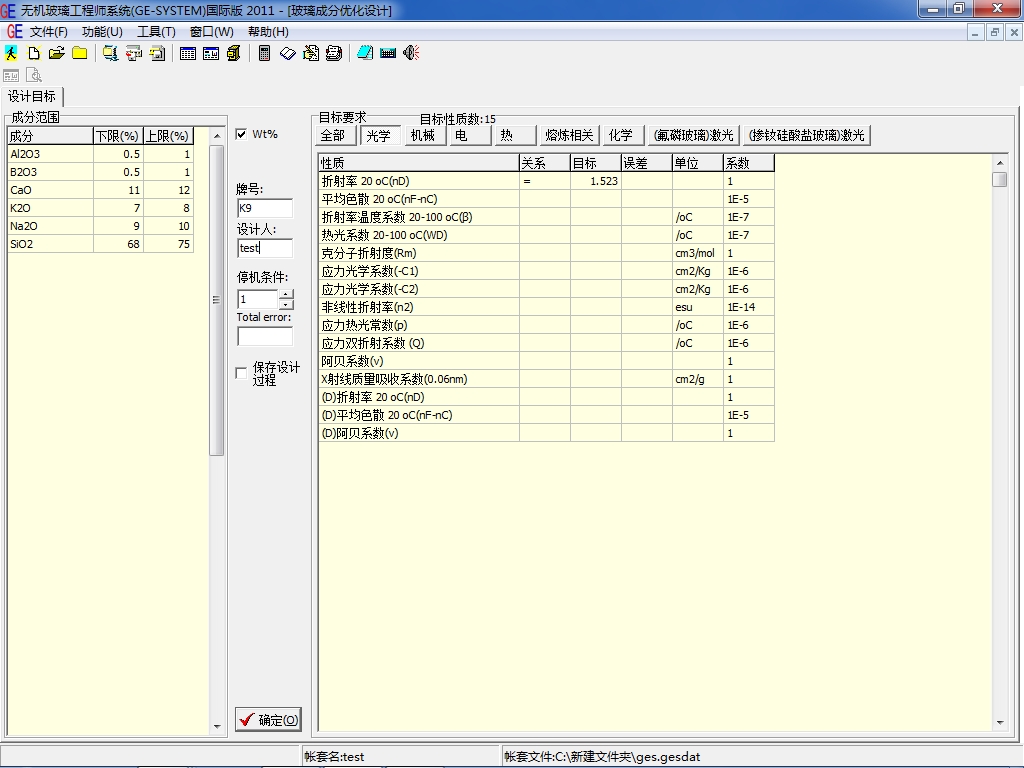Enable the 保存设计过程 checkbox
Image resolution: width=1024 pixels, height=768 pixels.
click(x=241, y=373)
